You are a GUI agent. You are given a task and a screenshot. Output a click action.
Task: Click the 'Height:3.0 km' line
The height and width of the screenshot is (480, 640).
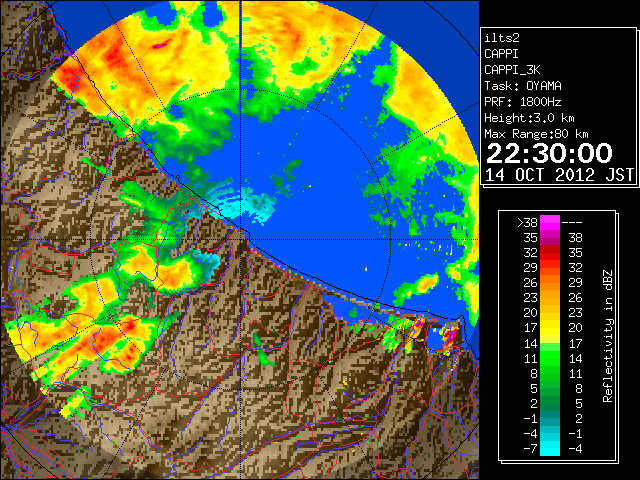point(529,118)
